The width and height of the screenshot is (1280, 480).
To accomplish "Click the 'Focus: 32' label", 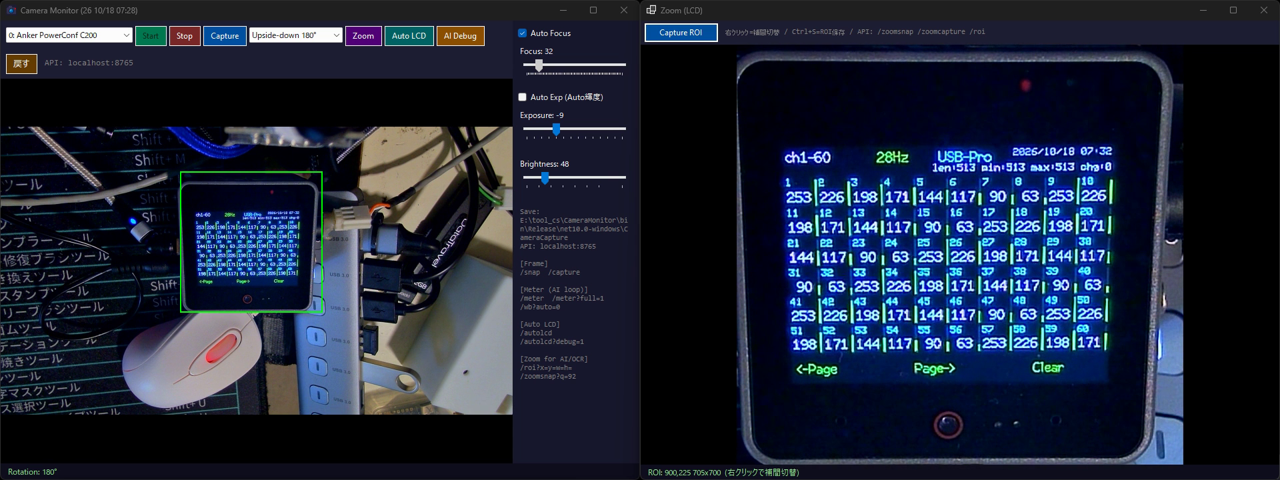I will 537,51.
